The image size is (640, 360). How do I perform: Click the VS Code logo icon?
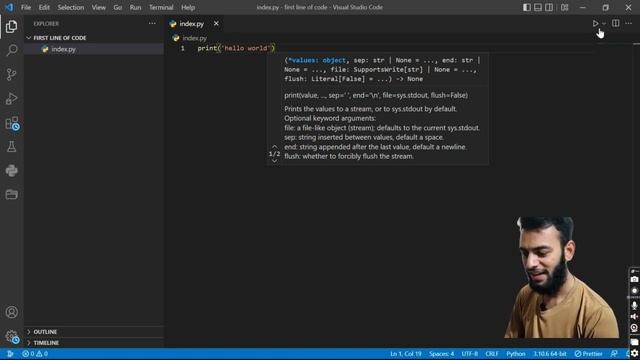[x=9, y=7]
